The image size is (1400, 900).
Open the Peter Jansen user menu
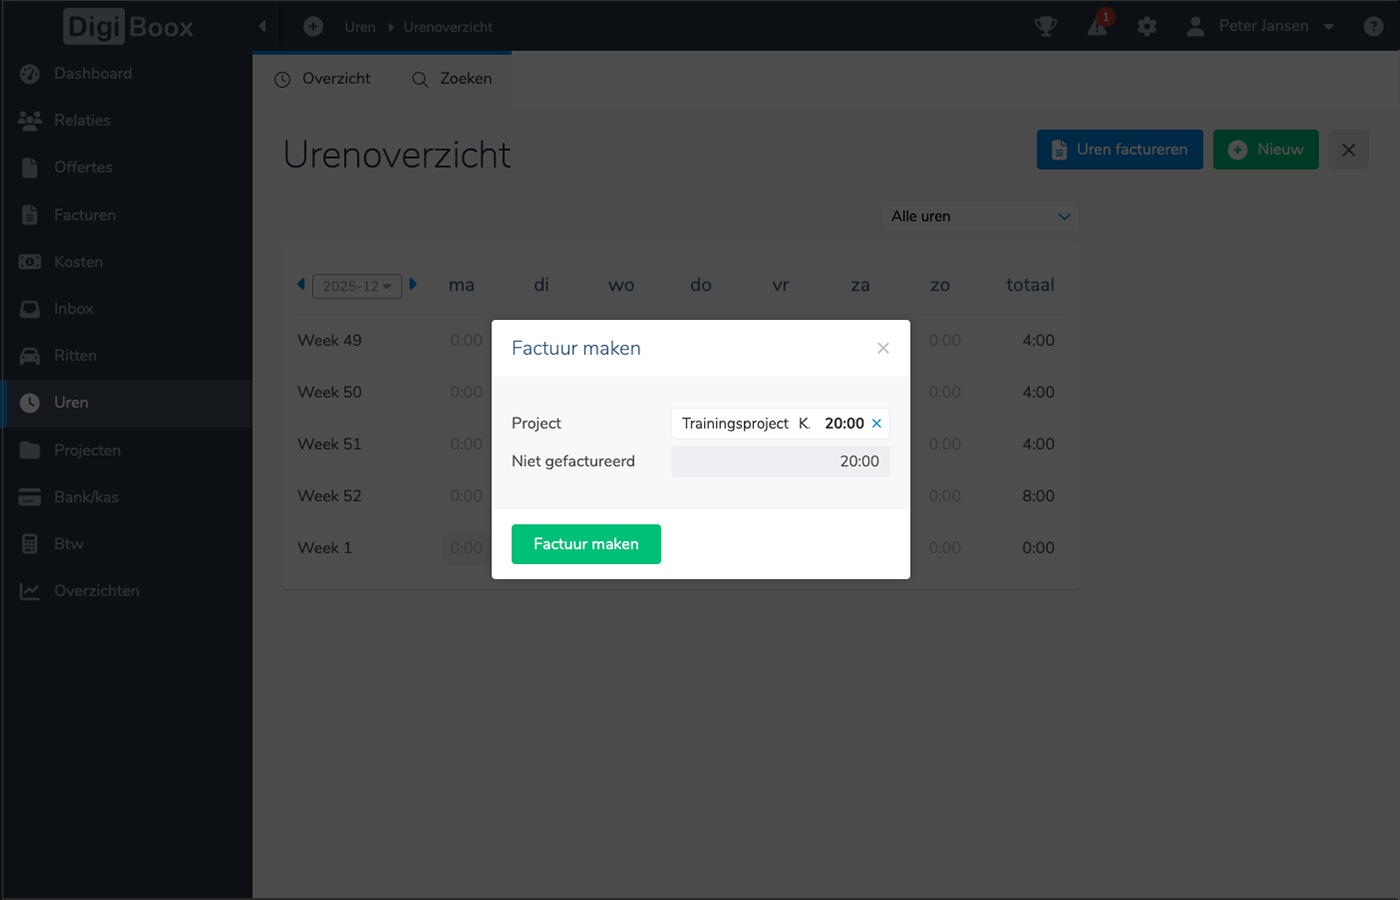tap(1261, 27)
